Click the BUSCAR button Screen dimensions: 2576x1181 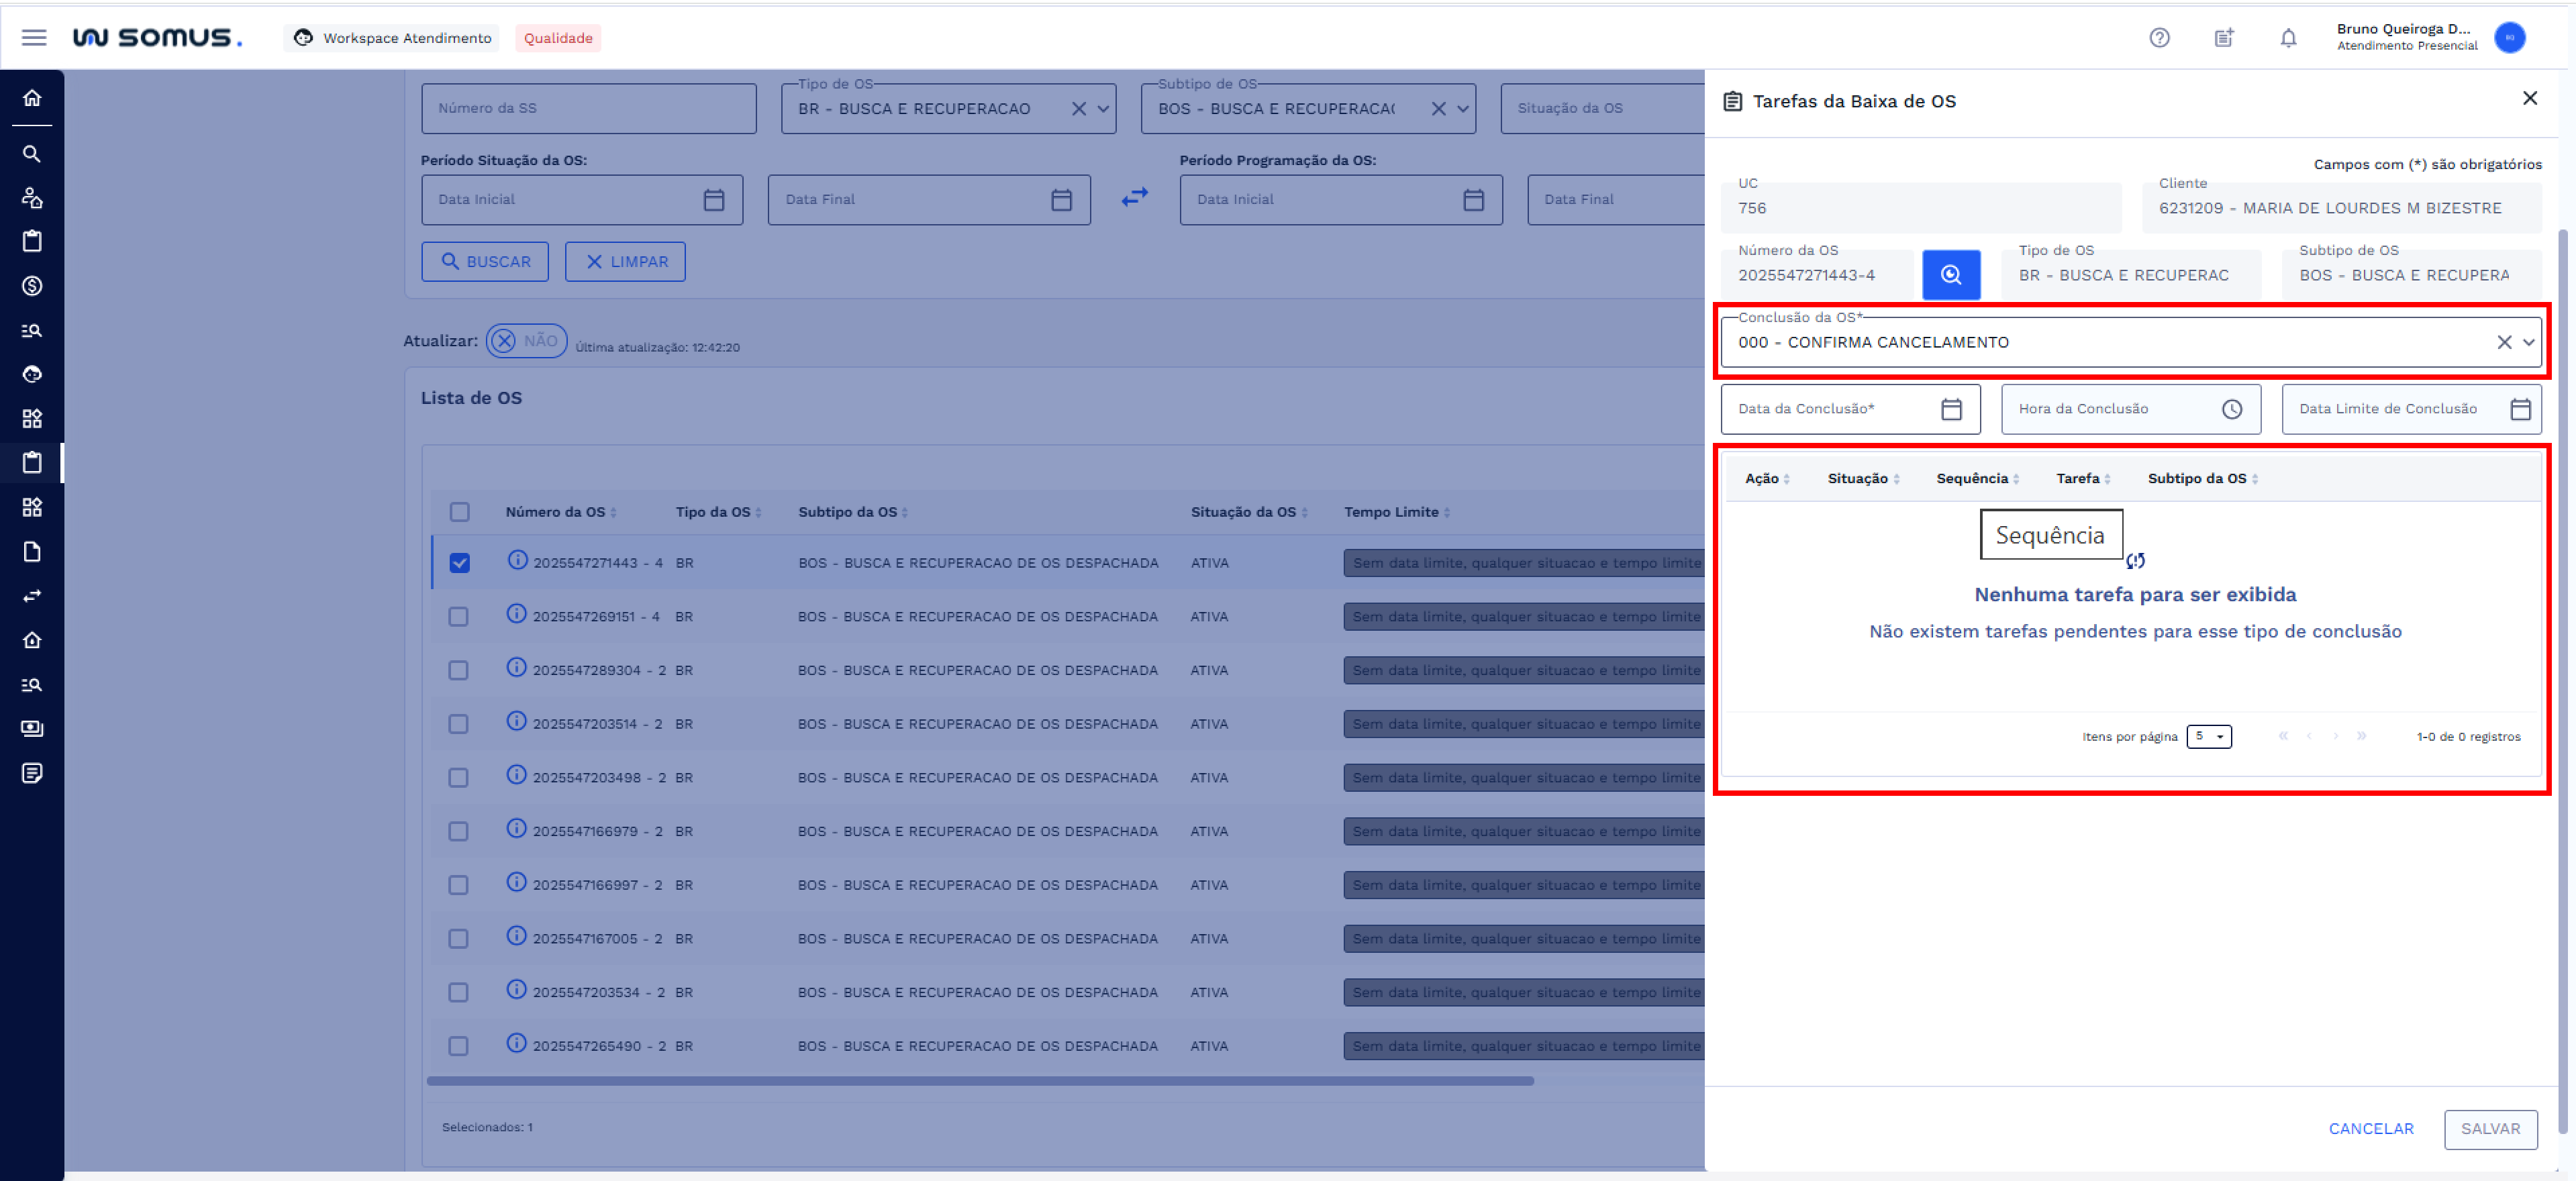485,262
